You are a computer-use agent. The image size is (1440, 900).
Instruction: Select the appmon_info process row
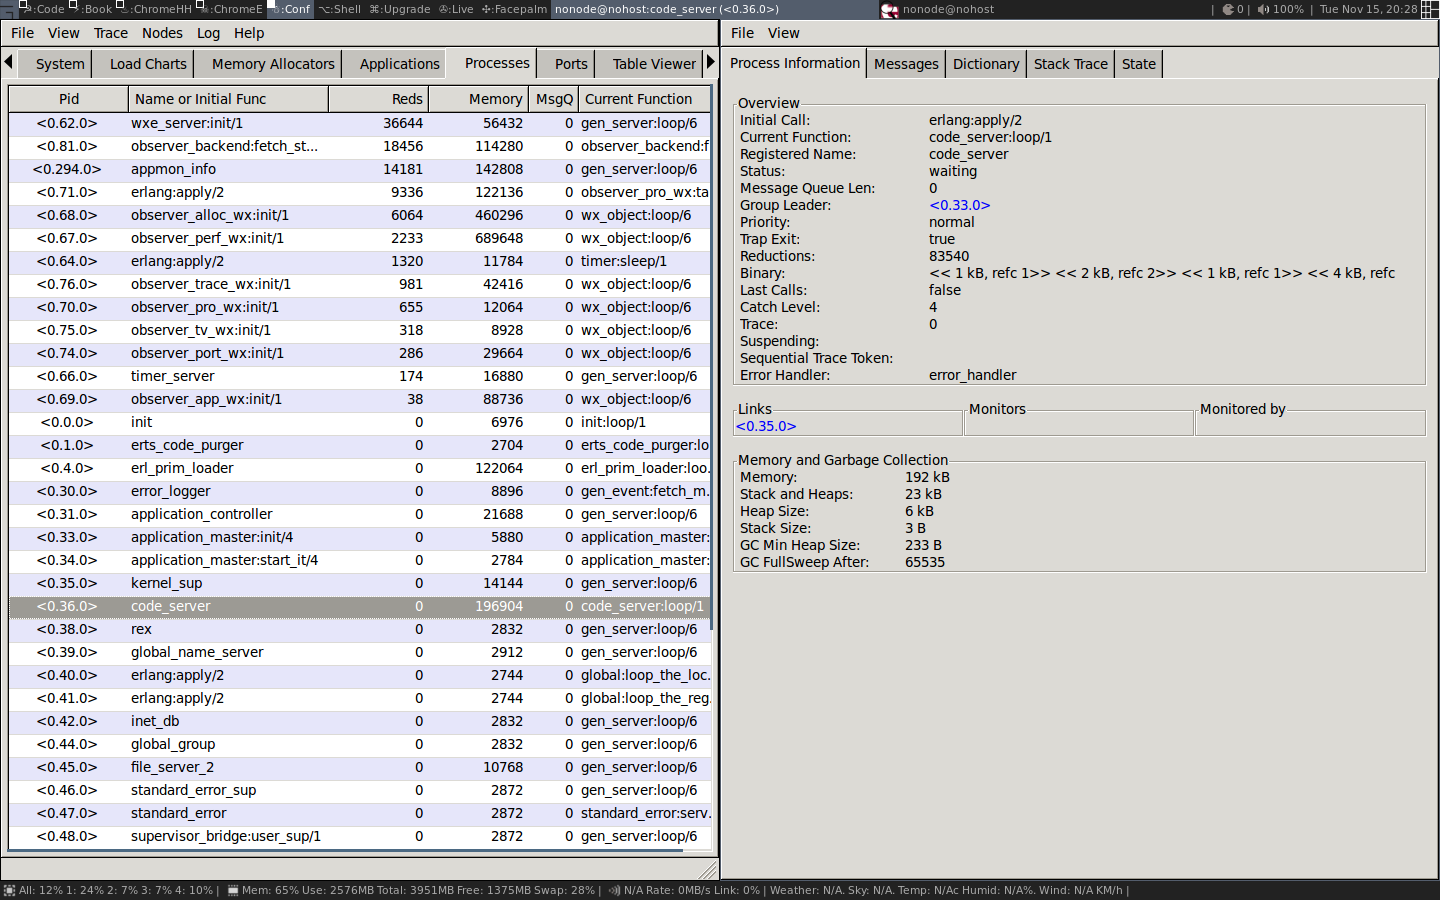(360, 169)
